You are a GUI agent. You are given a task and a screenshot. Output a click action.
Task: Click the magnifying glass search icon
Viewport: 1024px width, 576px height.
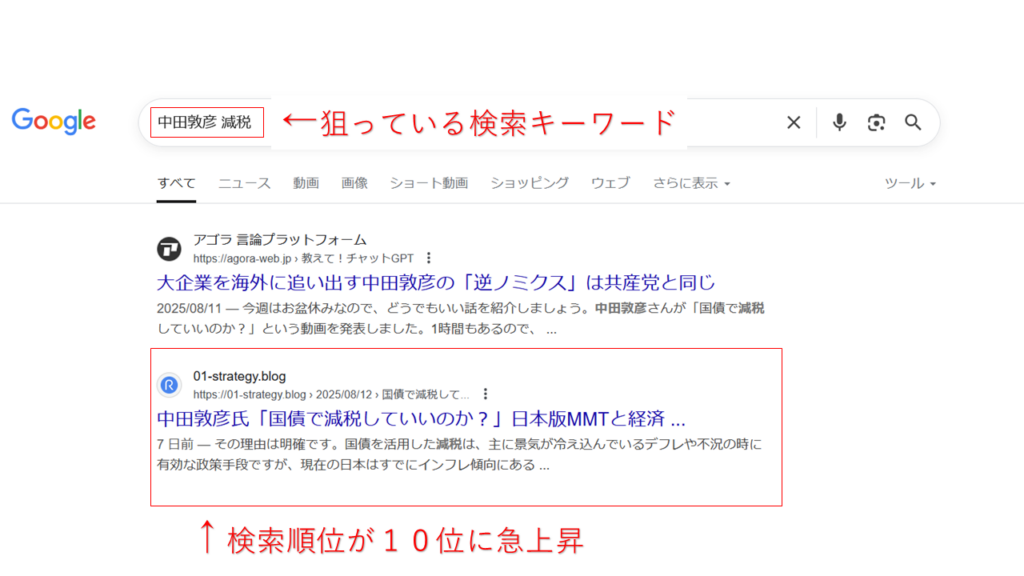tap(913, 122)
